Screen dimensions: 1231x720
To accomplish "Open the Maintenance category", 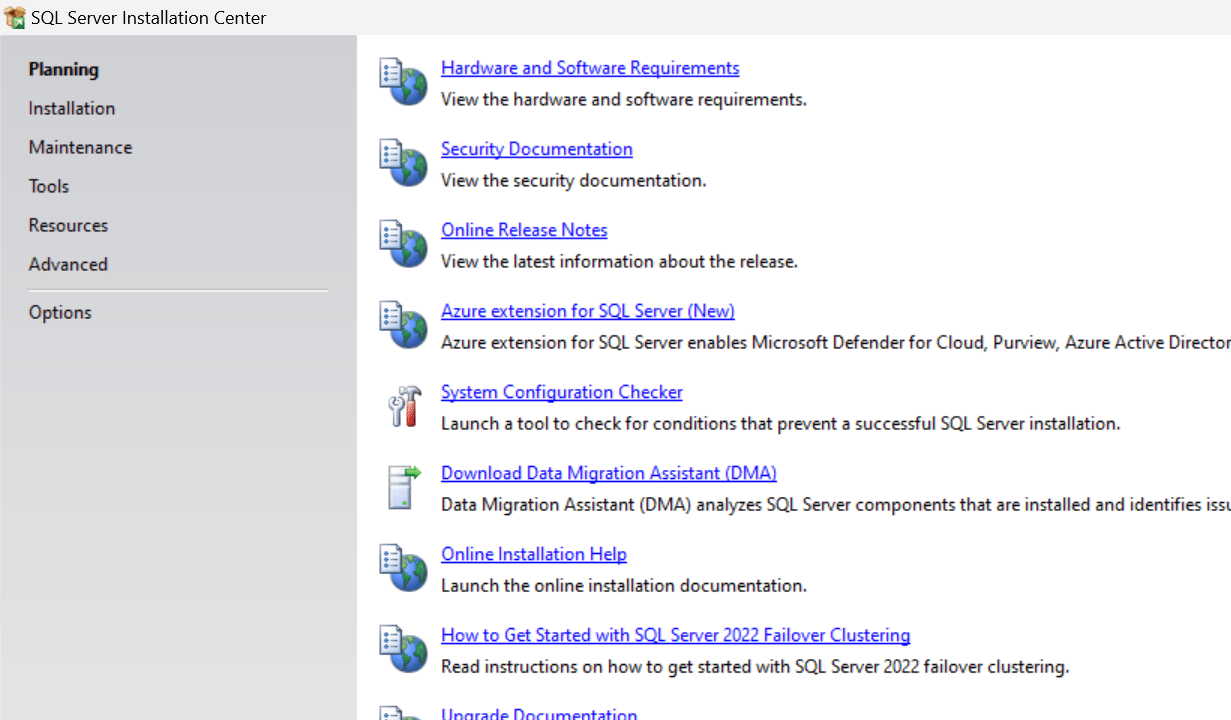I will click(80, 147).
